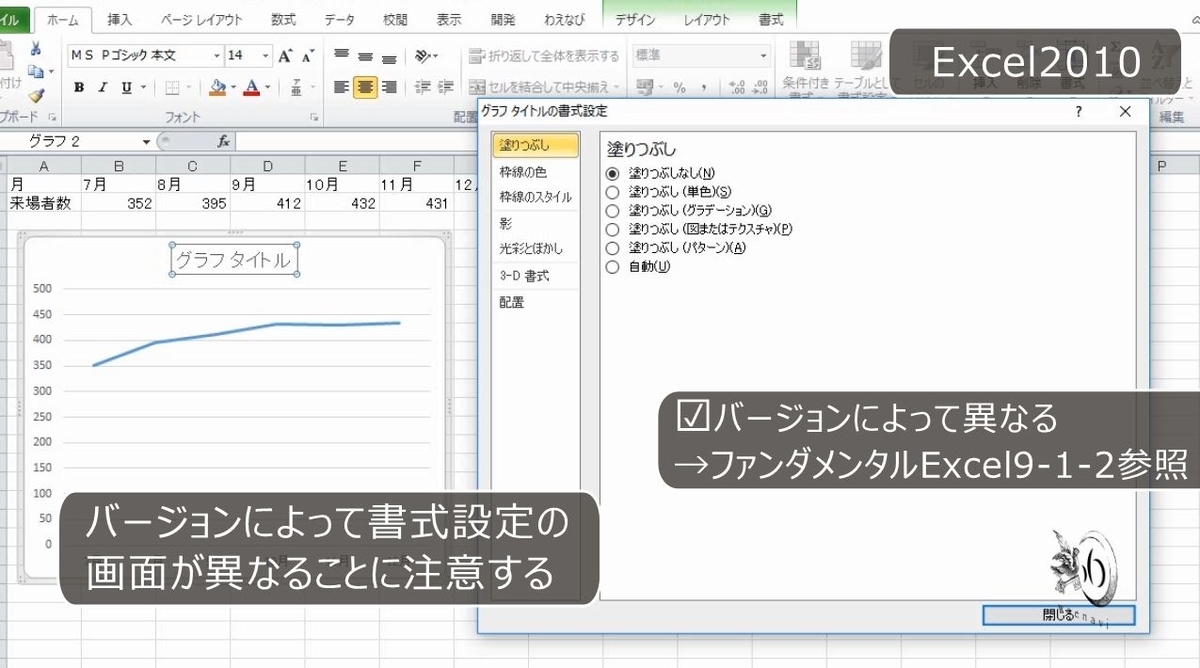
Task: Select 自動(U) radio button
Action: pyautogui.click(x=613, y=266)
